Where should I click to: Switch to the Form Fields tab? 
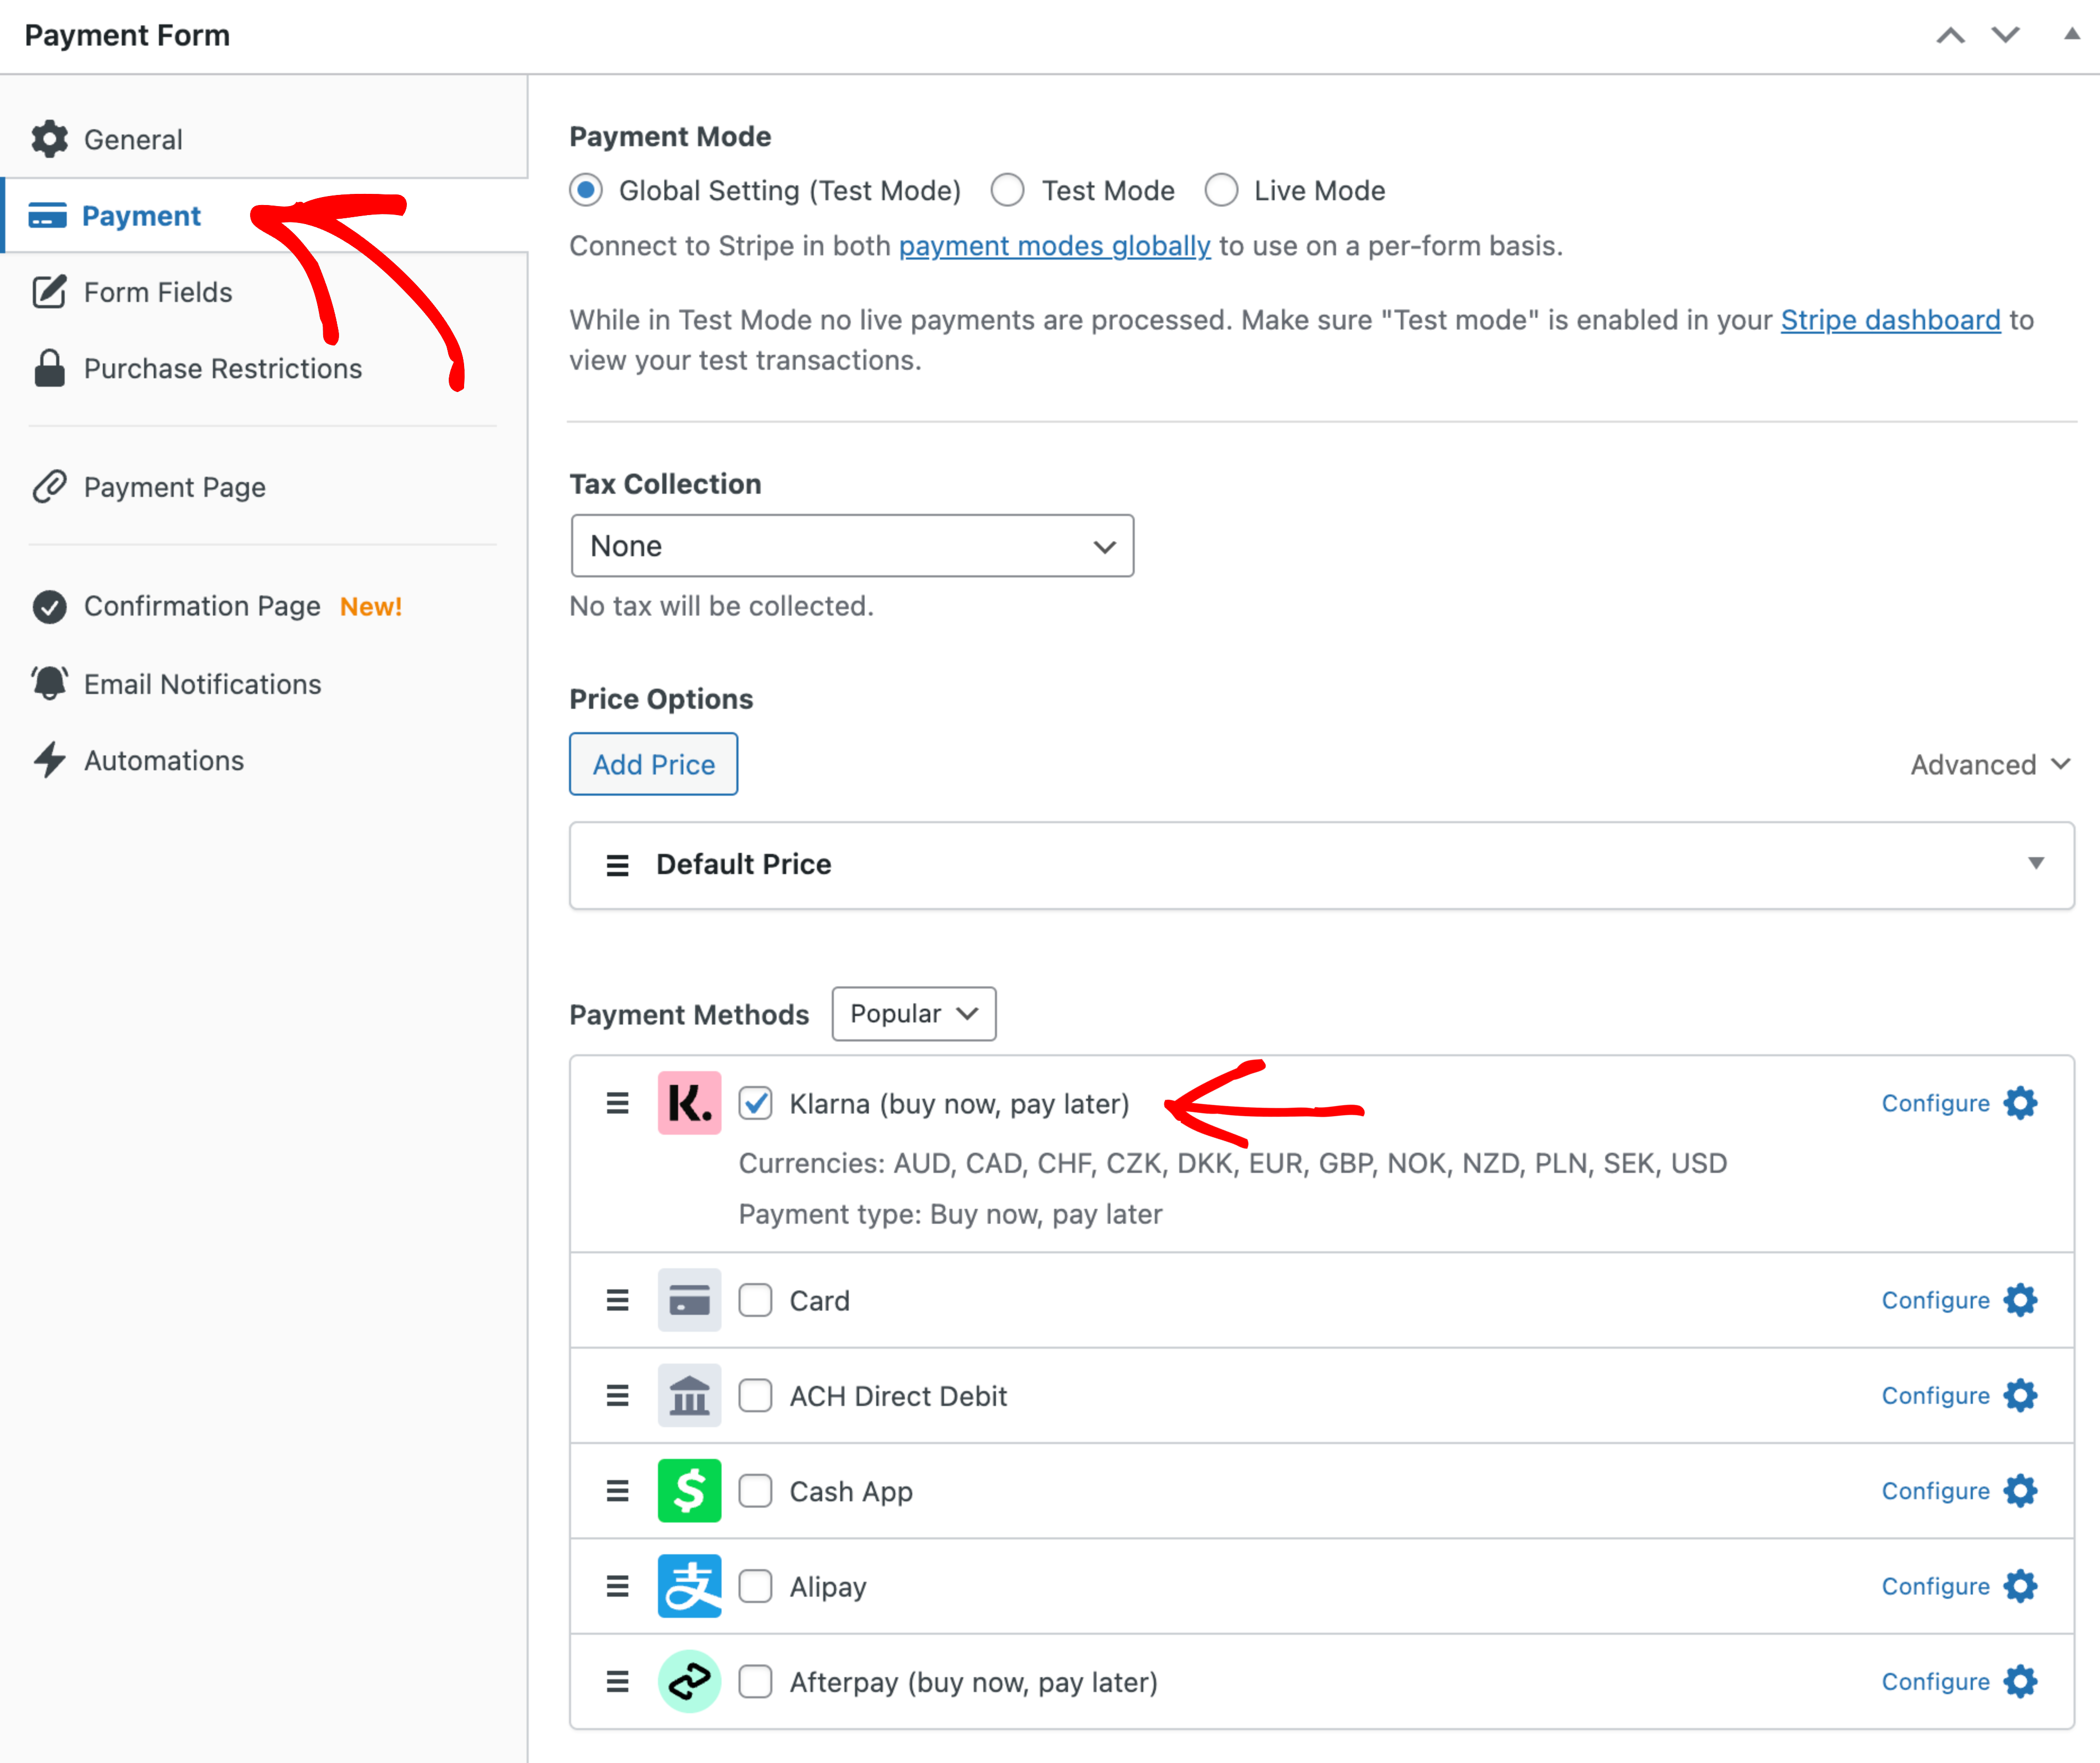point(158,292)
